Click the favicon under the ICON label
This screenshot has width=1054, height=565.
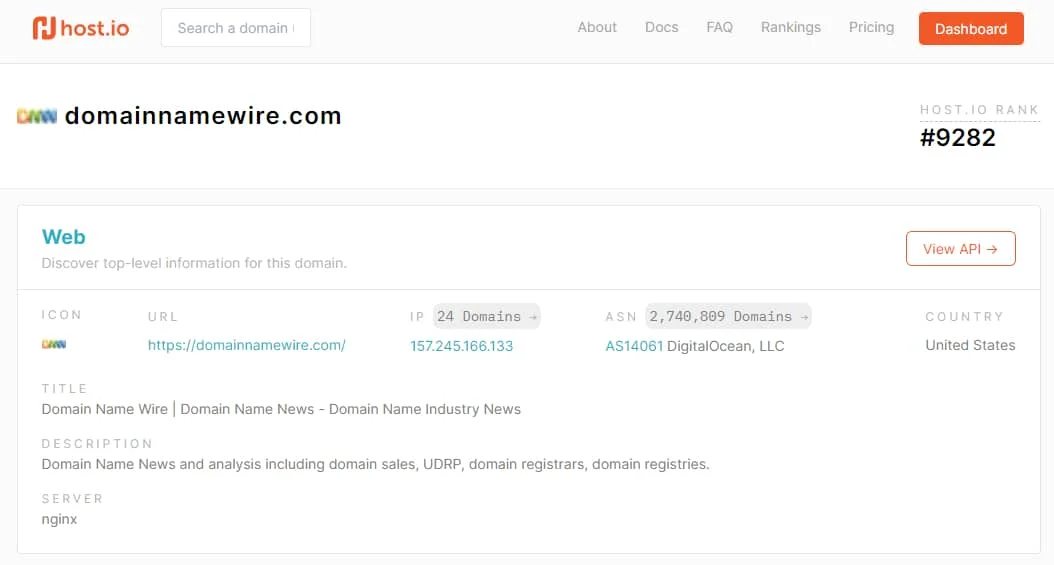(x=54, y=345)
